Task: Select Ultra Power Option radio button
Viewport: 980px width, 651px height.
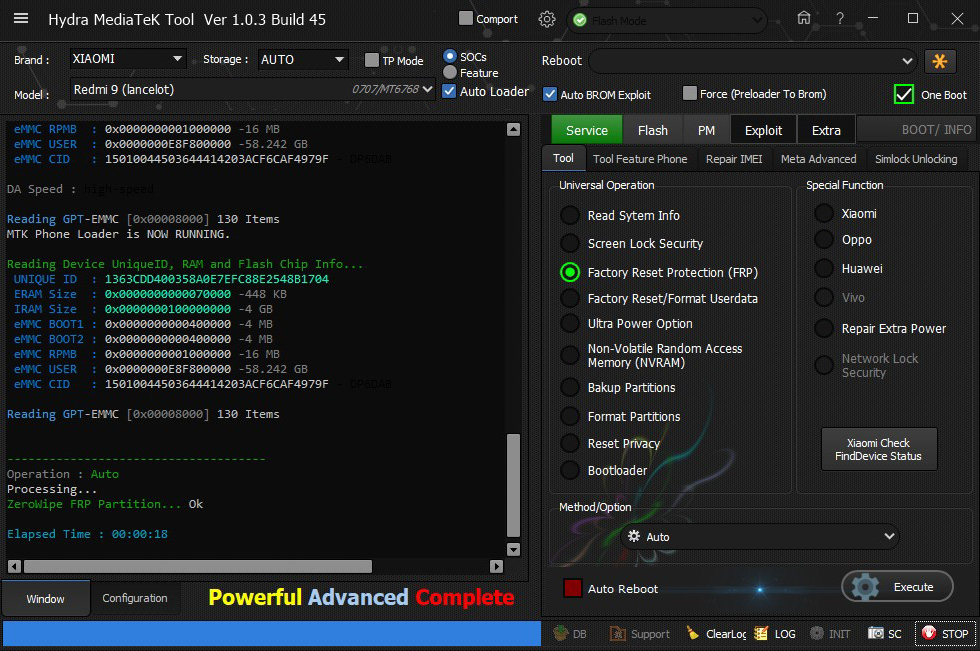Action: 569,323
